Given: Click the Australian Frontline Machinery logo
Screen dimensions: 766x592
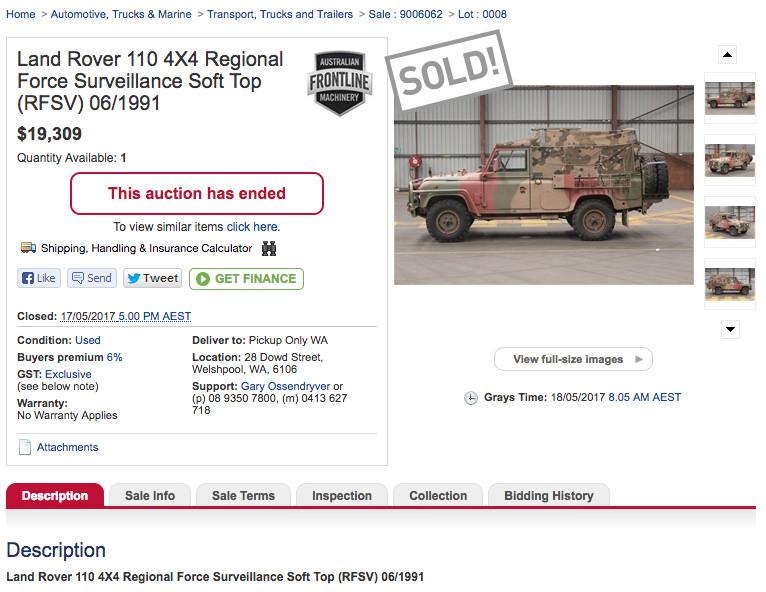Looking at the screenshot, I should click(340, 83).
